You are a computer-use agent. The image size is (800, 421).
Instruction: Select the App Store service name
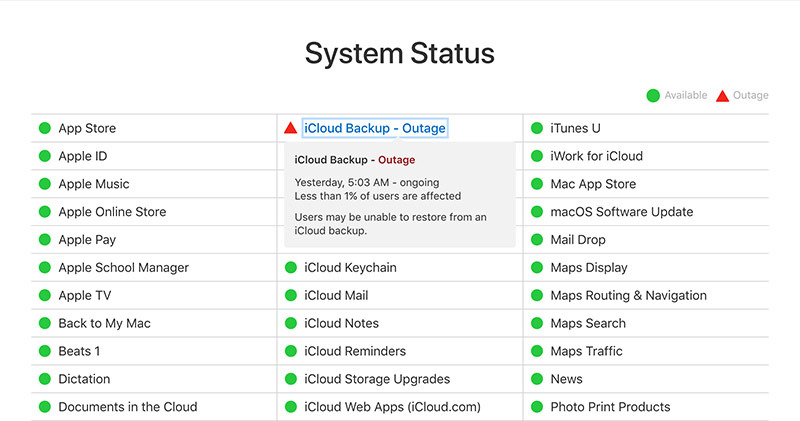(x=87, y=128)
